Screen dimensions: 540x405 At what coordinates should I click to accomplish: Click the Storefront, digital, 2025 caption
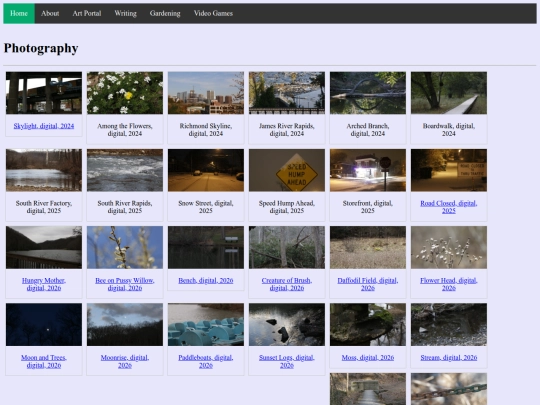(x=368, y=207)
